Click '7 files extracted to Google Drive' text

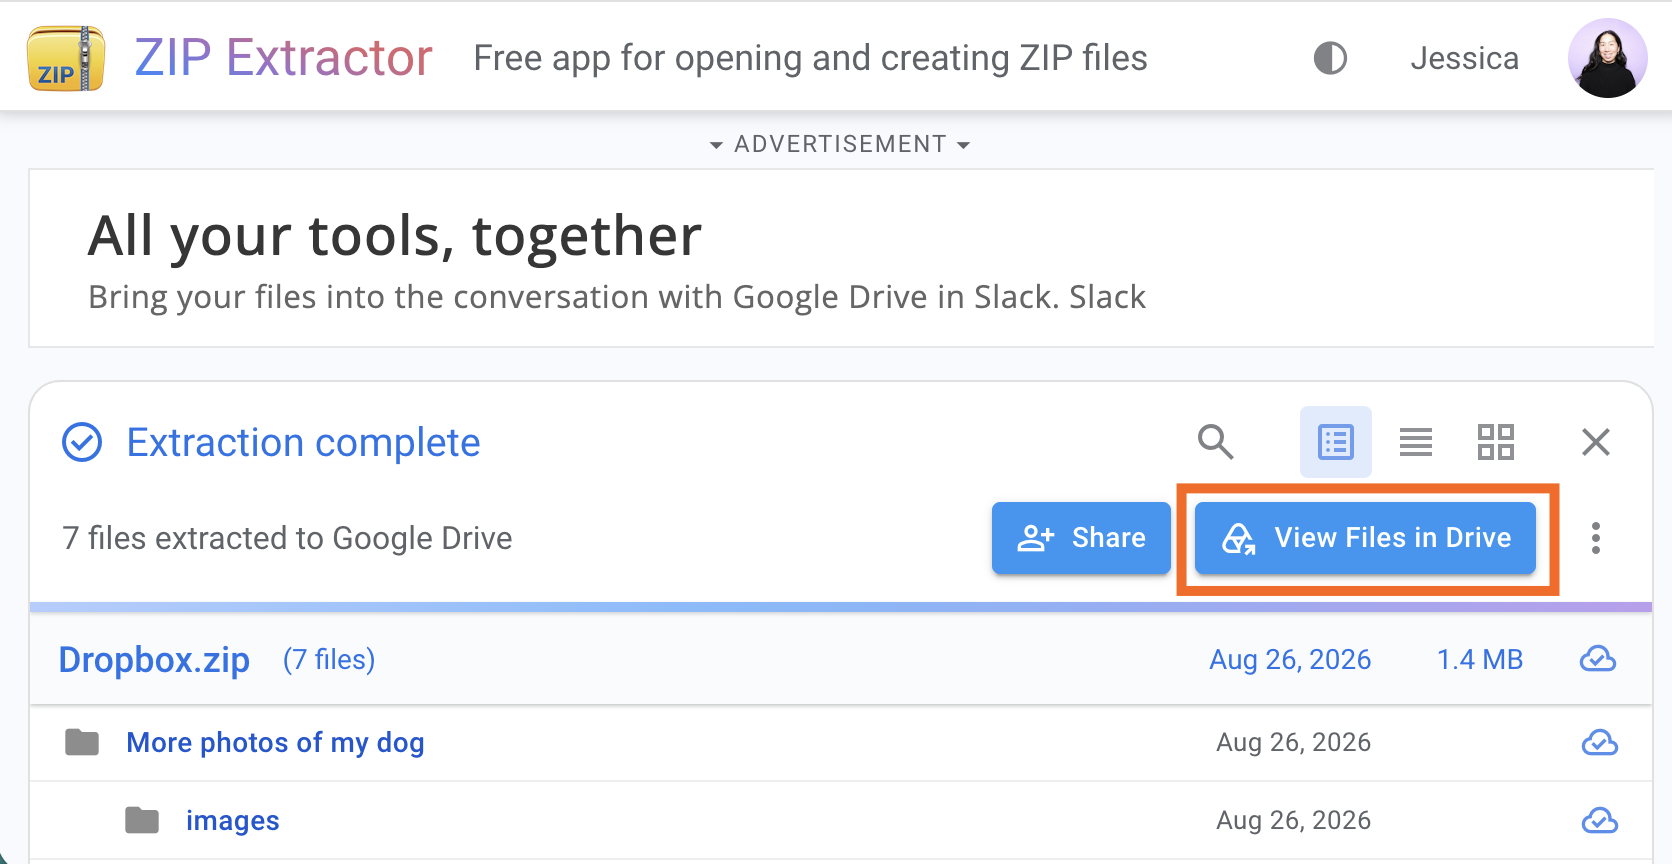tap(287, 538)
